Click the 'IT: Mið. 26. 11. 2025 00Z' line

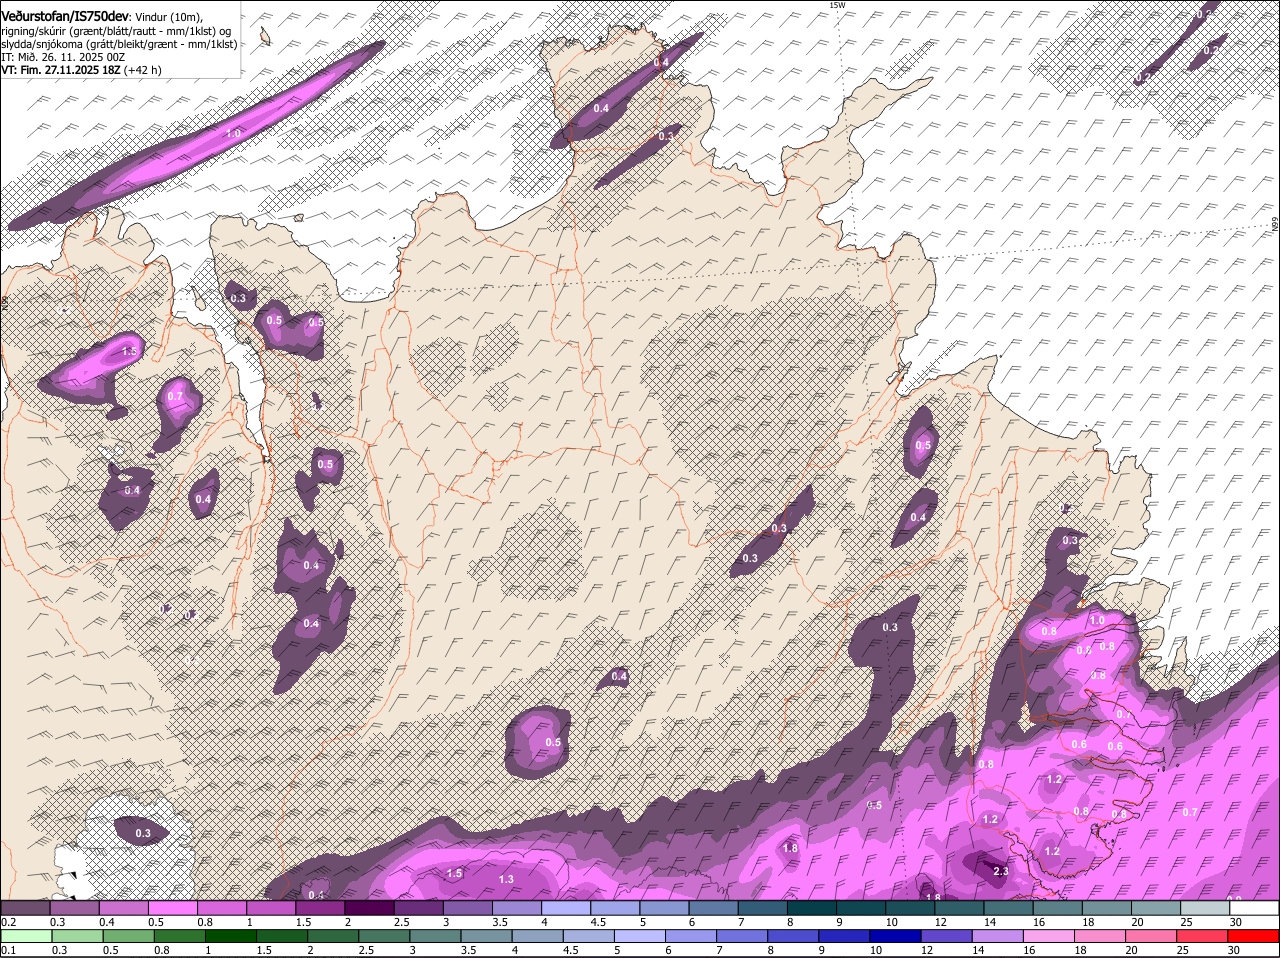63,57
